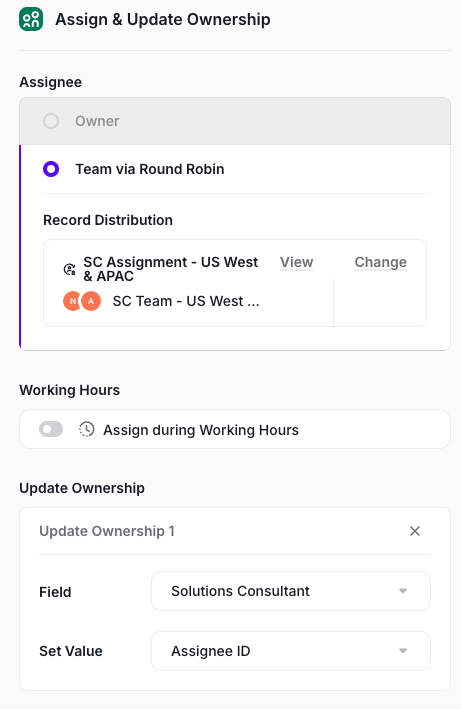Toggle Assign during Working Hours switch
The width and height of the screenshot is (461, 709).
pyautogui.click(x=51, y=429)
